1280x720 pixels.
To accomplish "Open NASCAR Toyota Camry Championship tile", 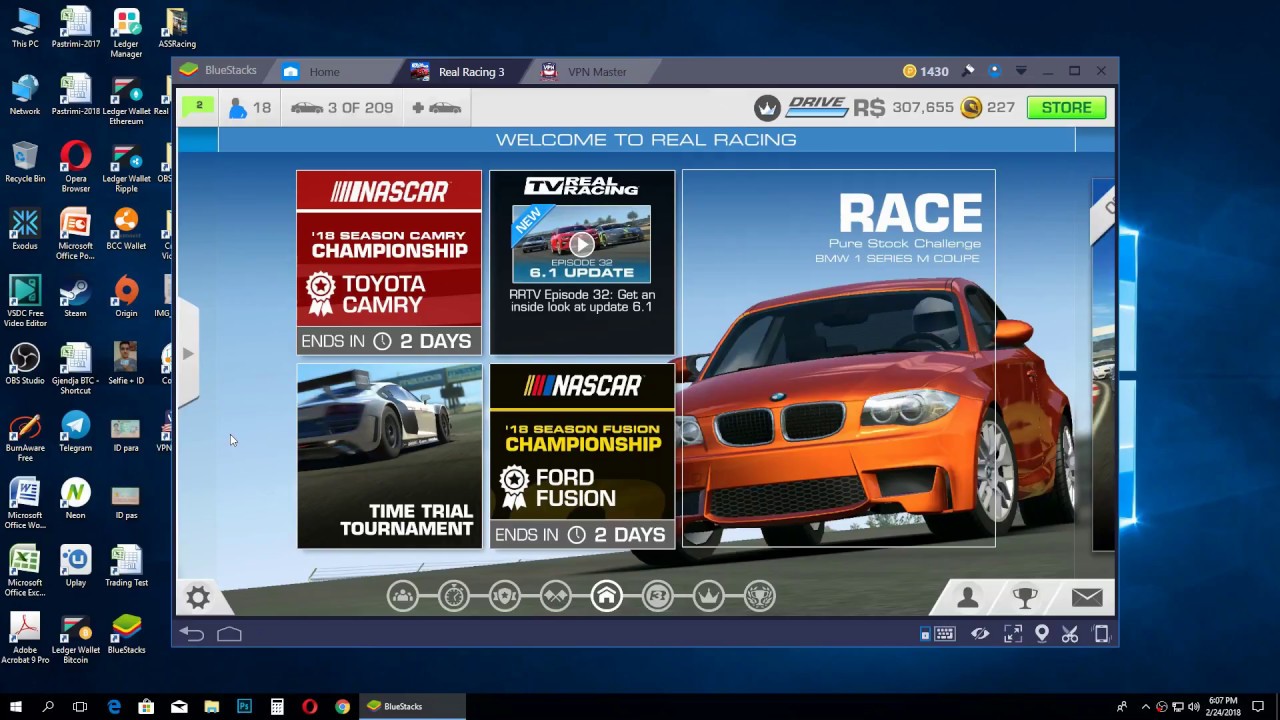I will [389, 263].
